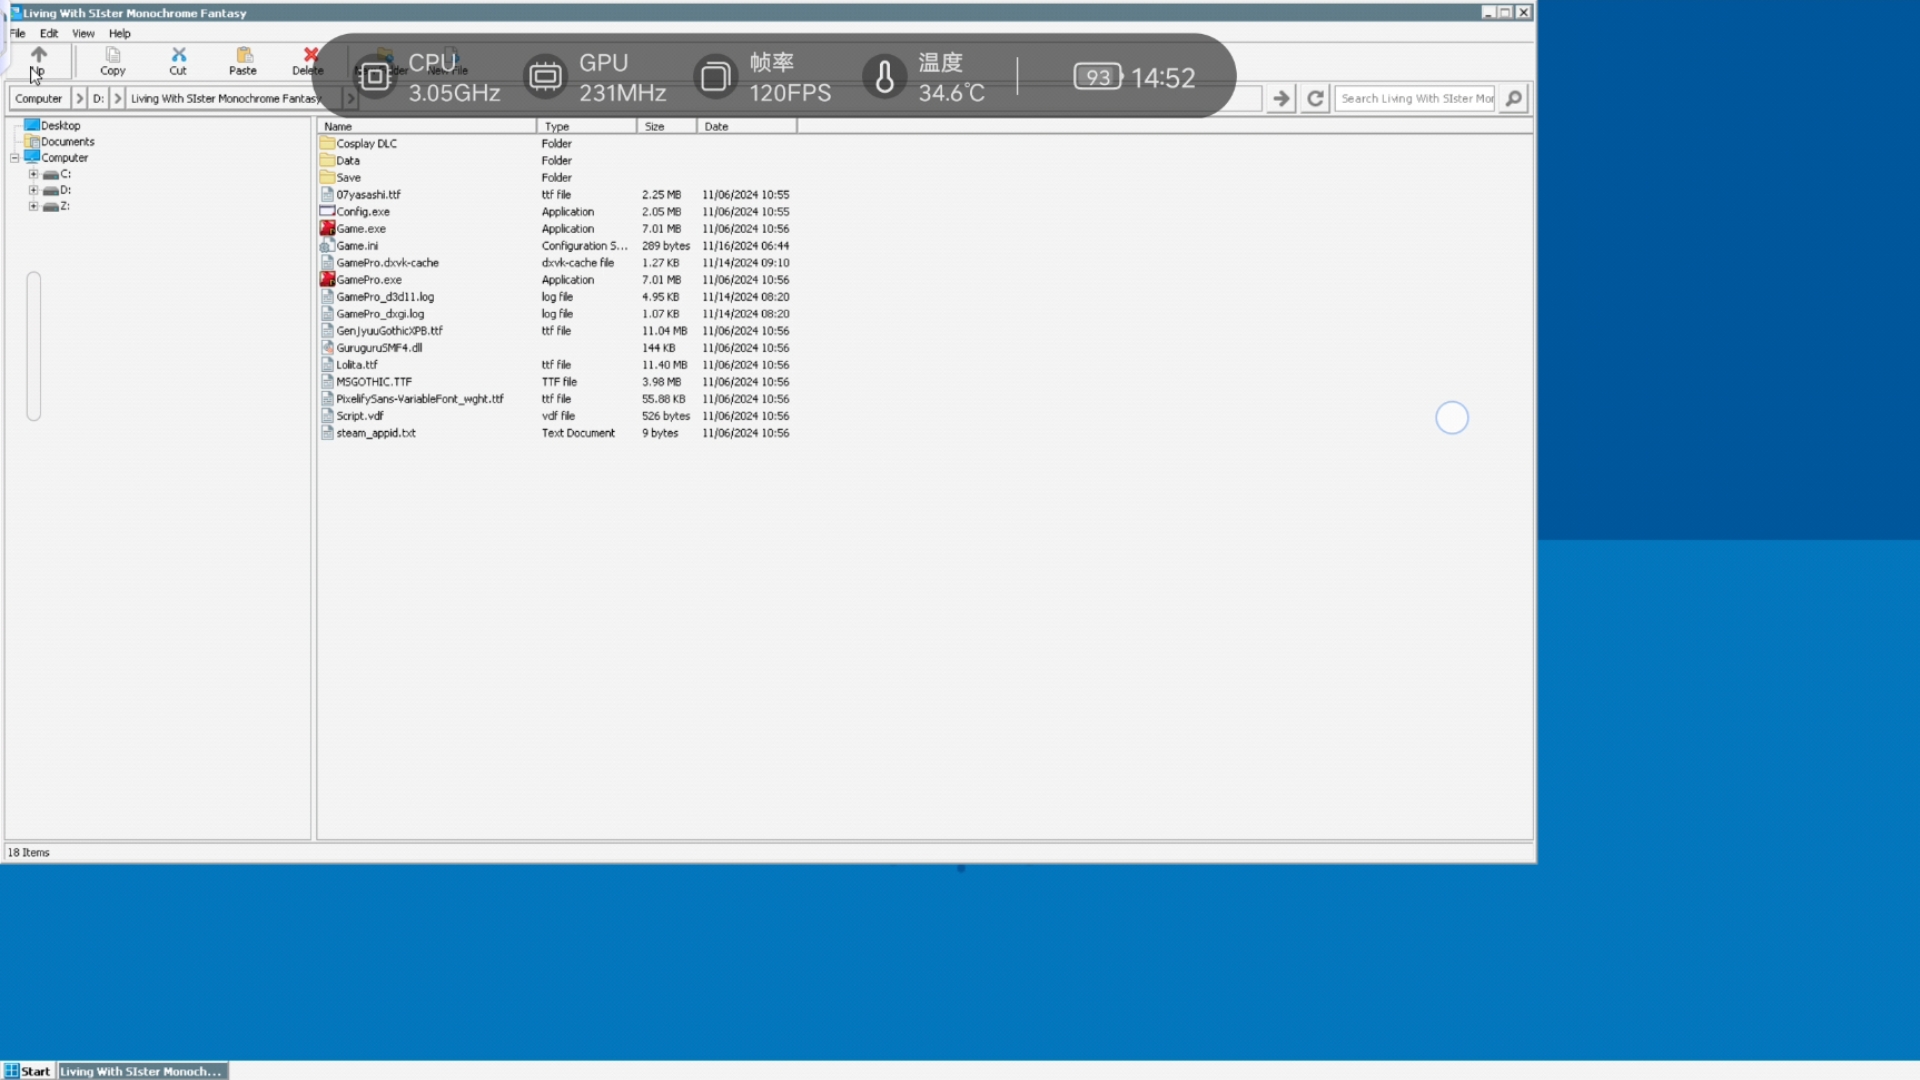Click the search magnifier icon
This screenshot has width=1920, height=1080.
pos(1514,98)
